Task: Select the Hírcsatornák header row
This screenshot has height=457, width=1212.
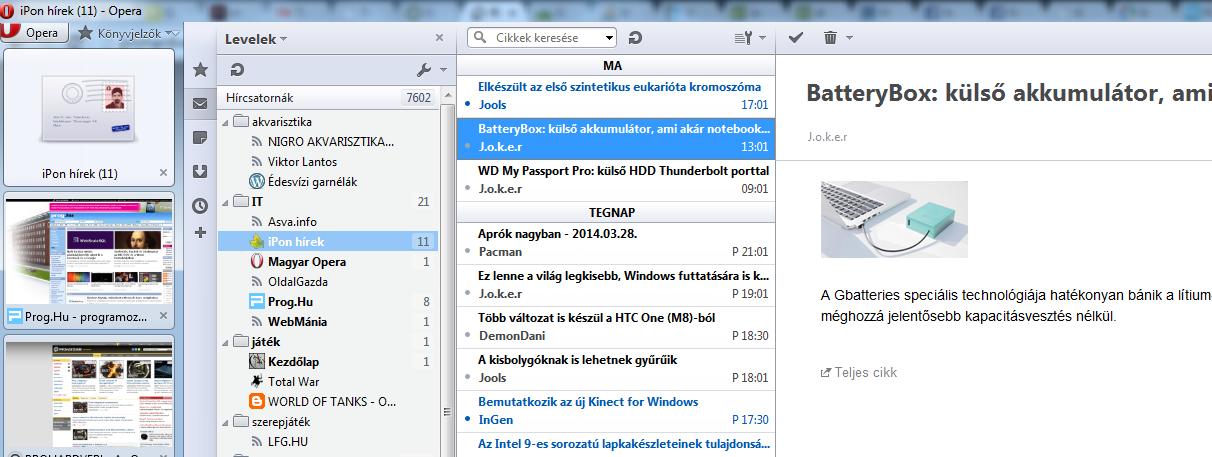Action: coord(328,98)
